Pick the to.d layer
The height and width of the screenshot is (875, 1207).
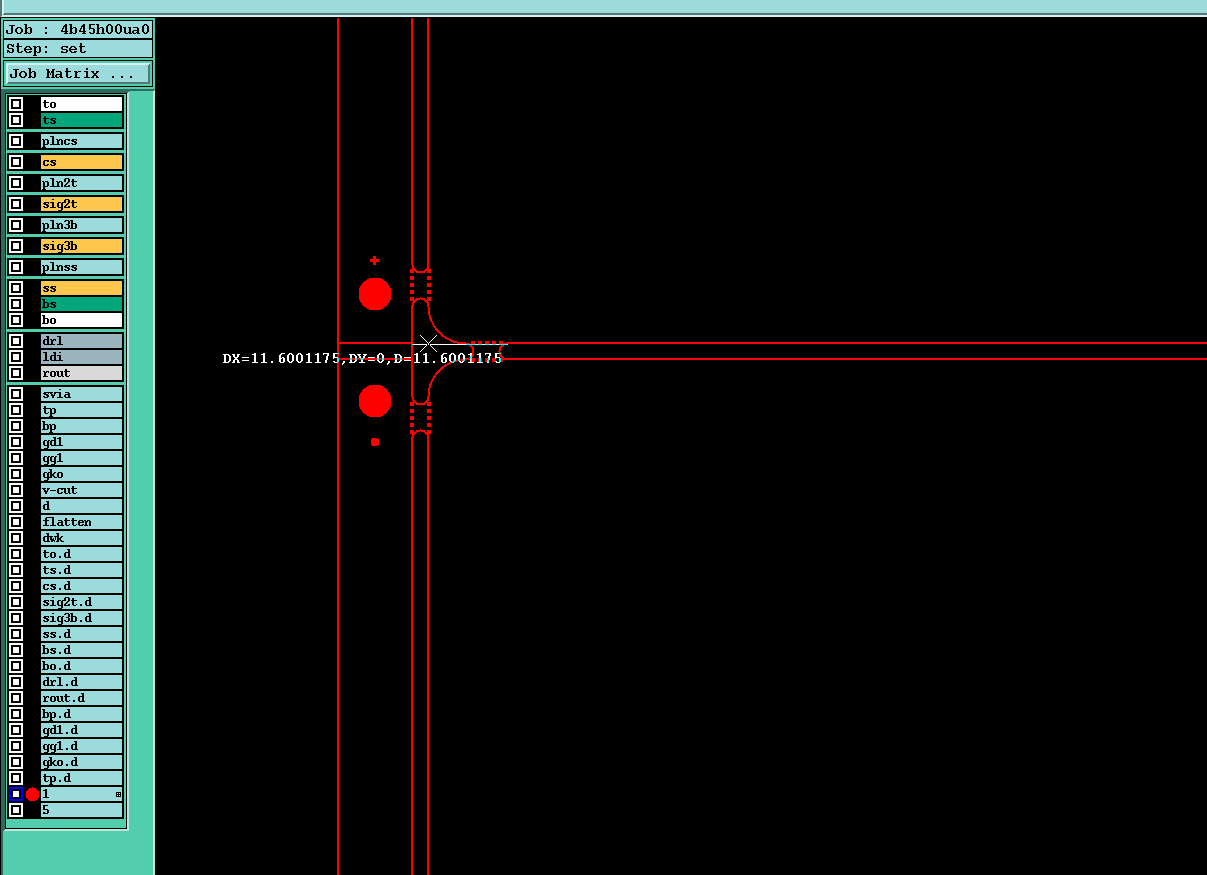tap(82, 554)
